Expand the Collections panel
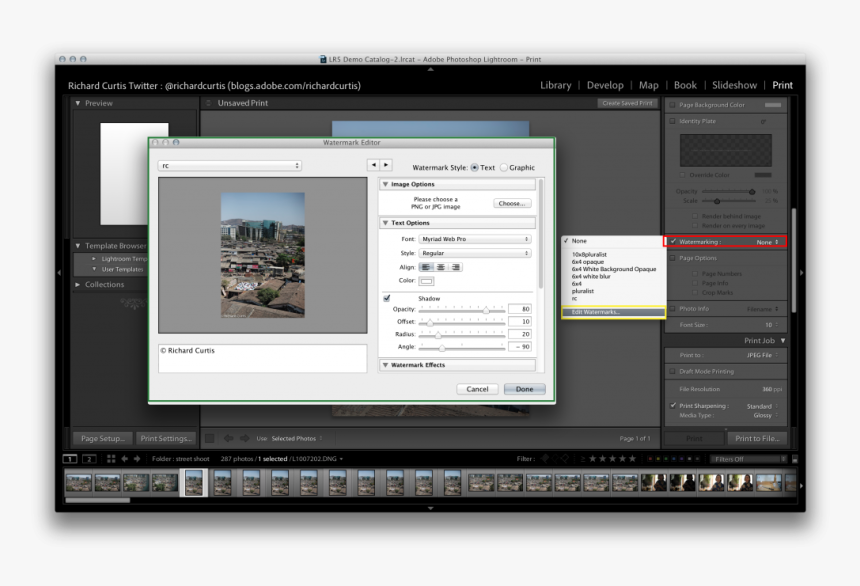 (78, 284)
